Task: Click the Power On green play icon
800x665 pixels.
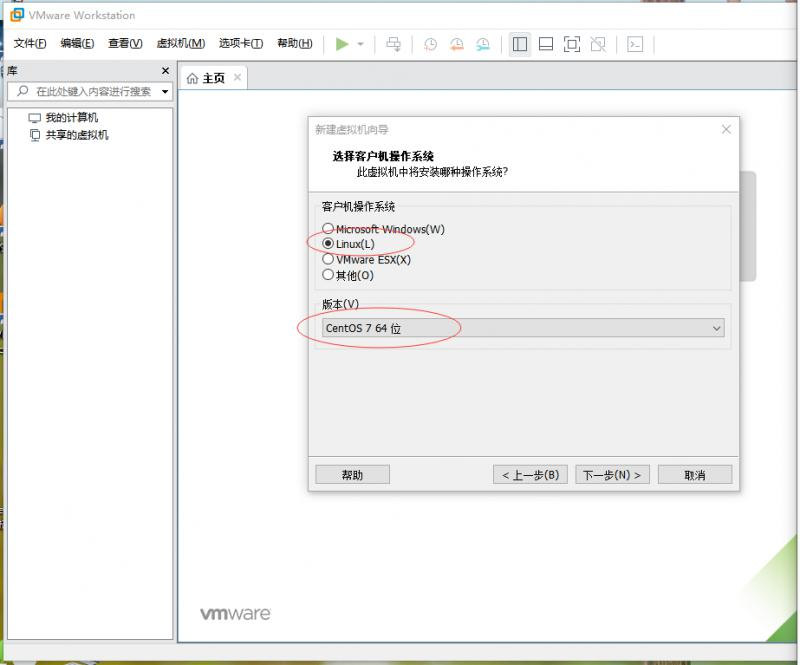Action: click(342, 42)
